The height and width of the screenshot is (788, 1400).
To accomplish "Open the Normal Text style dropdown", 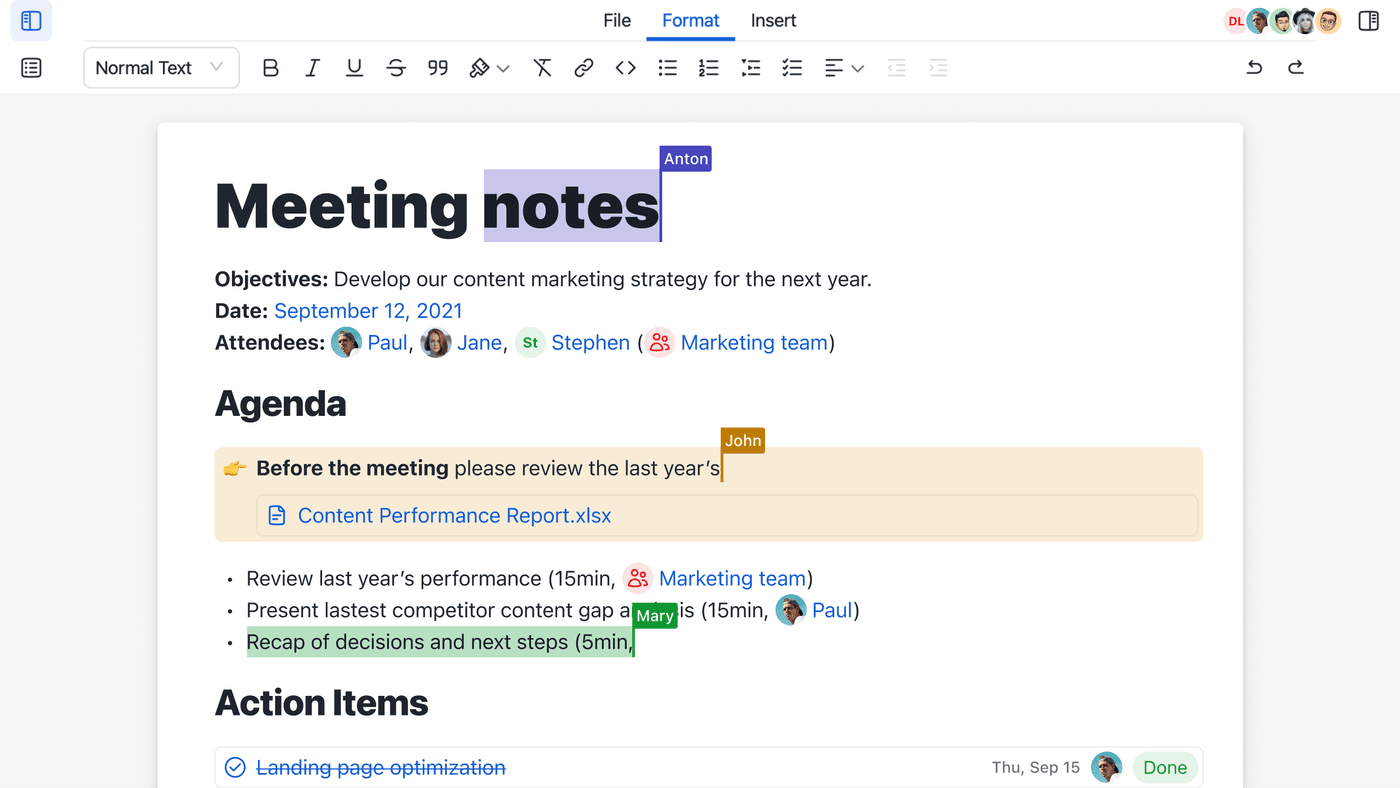I will point(161,68).
